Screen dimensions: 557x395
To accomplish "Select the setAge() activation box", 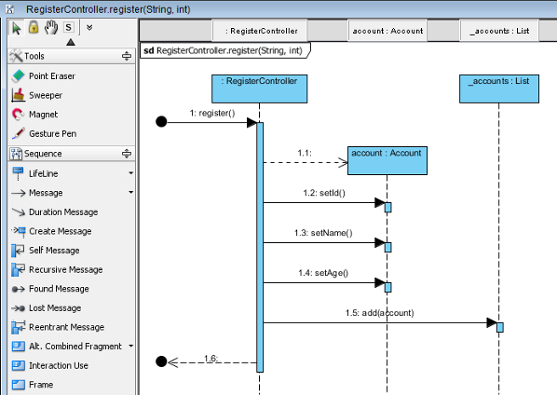I will (x=388, y=287).
